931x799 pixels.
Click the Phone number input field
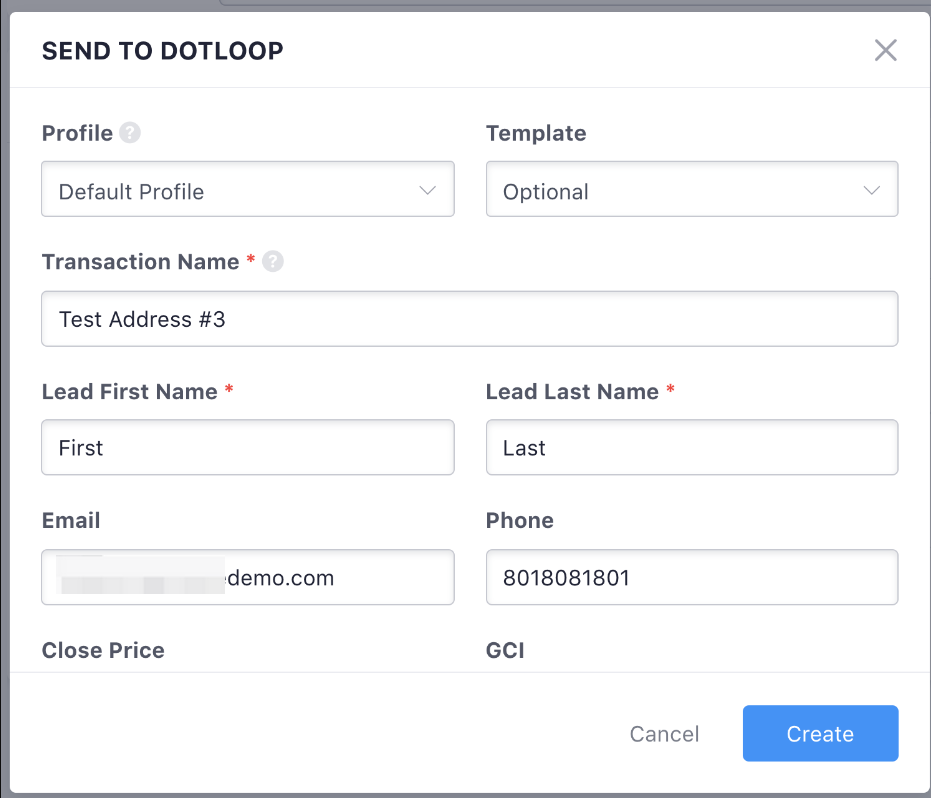[691, 577]
